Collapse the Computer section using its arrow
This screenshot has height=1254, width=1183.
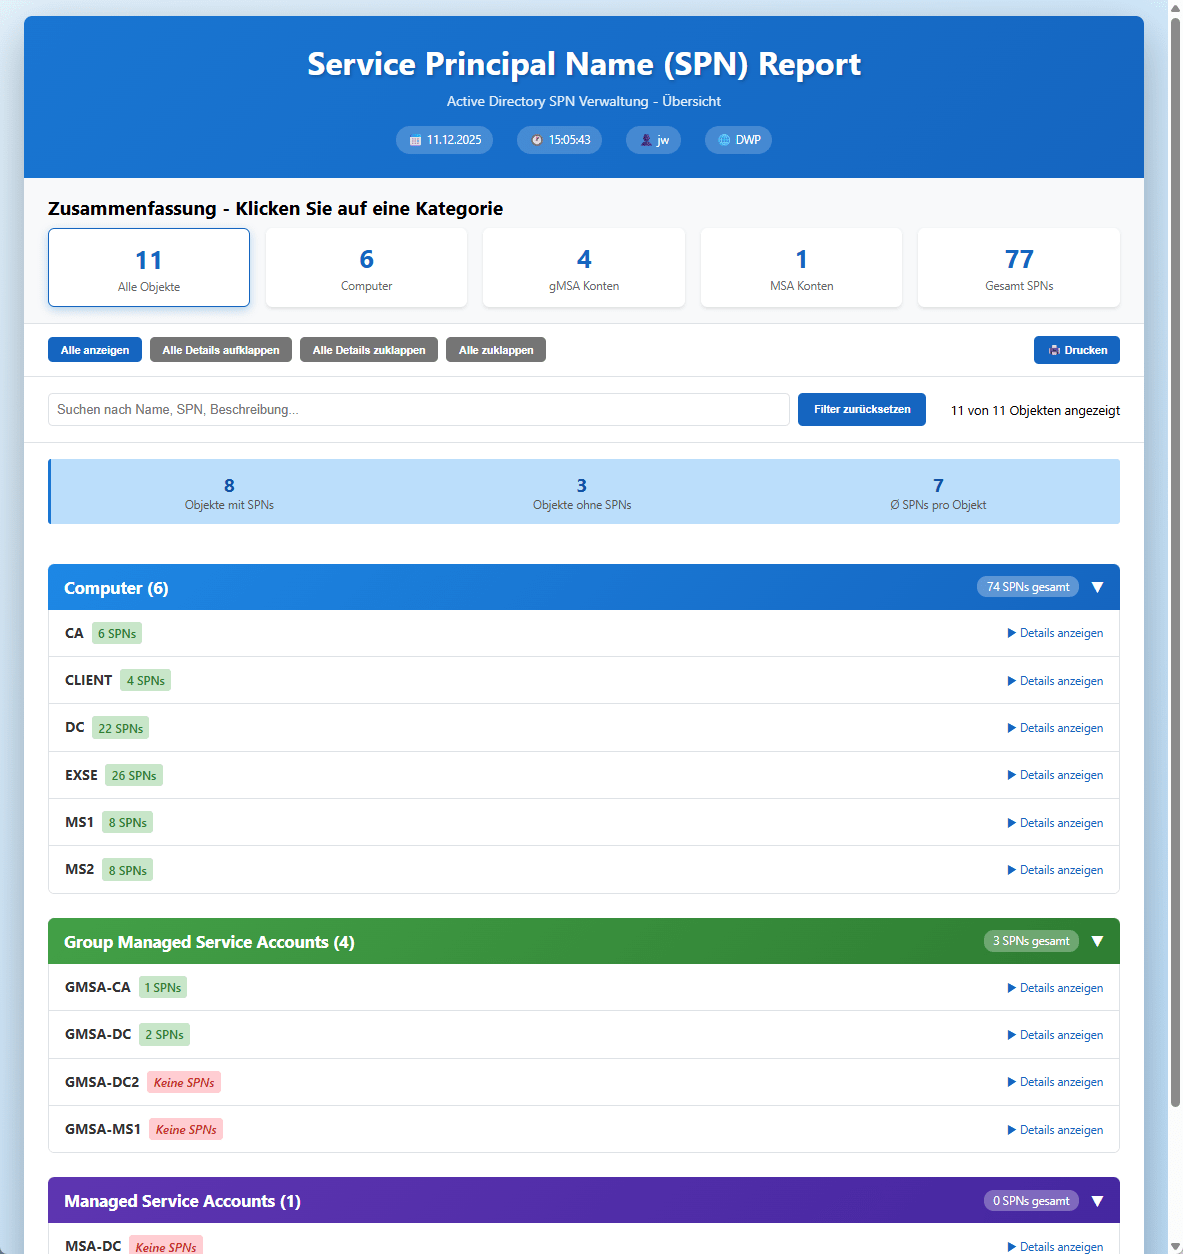pyautogui.click(x=1097, y=588)
